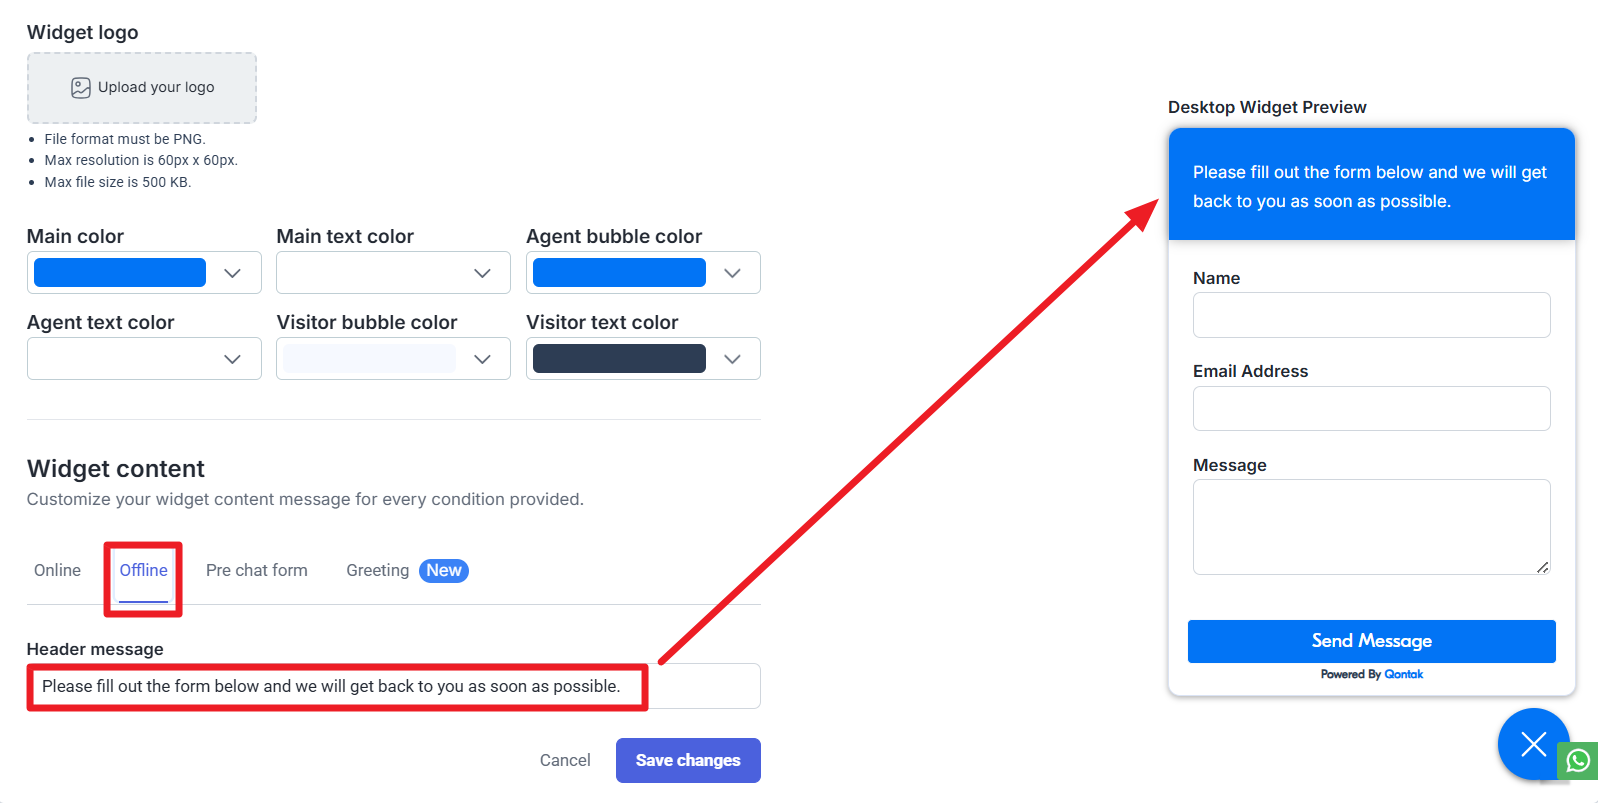Screen dimensions: 1598x803
Task: Expand the Main color dropdown
Action: 233,273
